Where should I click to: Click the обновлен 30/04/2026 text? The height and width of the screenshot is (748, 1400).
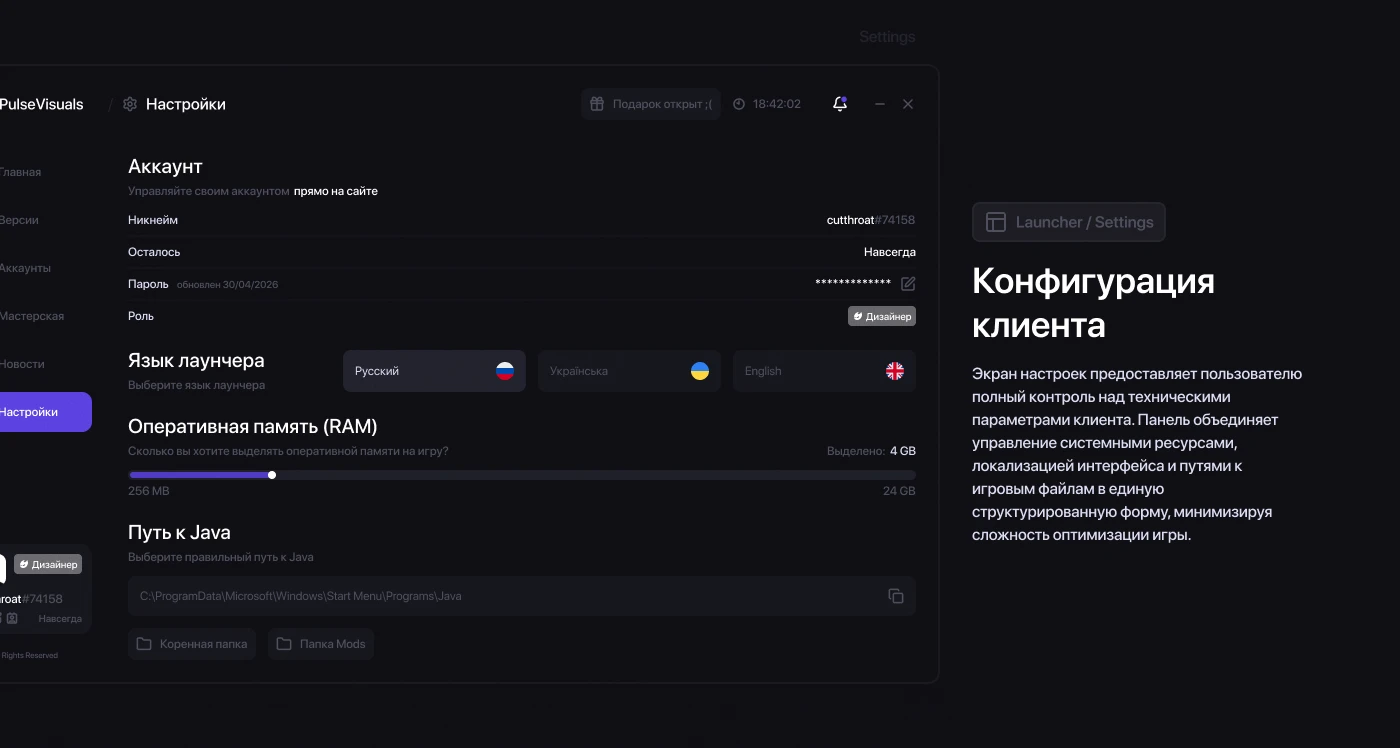227,285
